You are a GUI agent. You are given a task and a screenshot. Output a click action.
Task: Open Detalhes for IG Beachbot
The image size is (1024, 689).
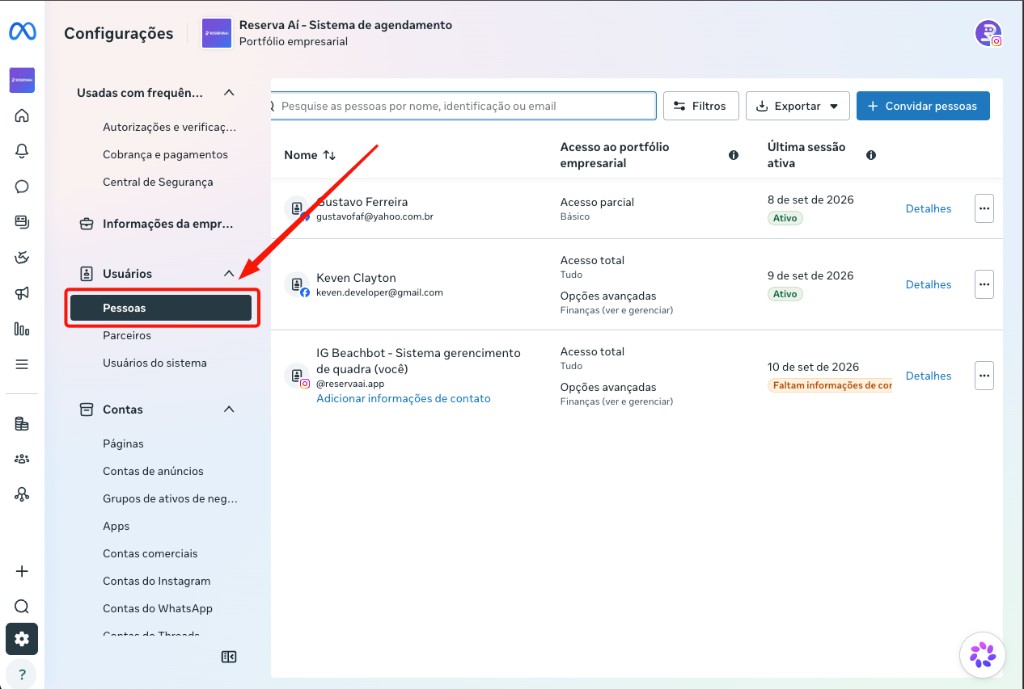pos(928,376)
